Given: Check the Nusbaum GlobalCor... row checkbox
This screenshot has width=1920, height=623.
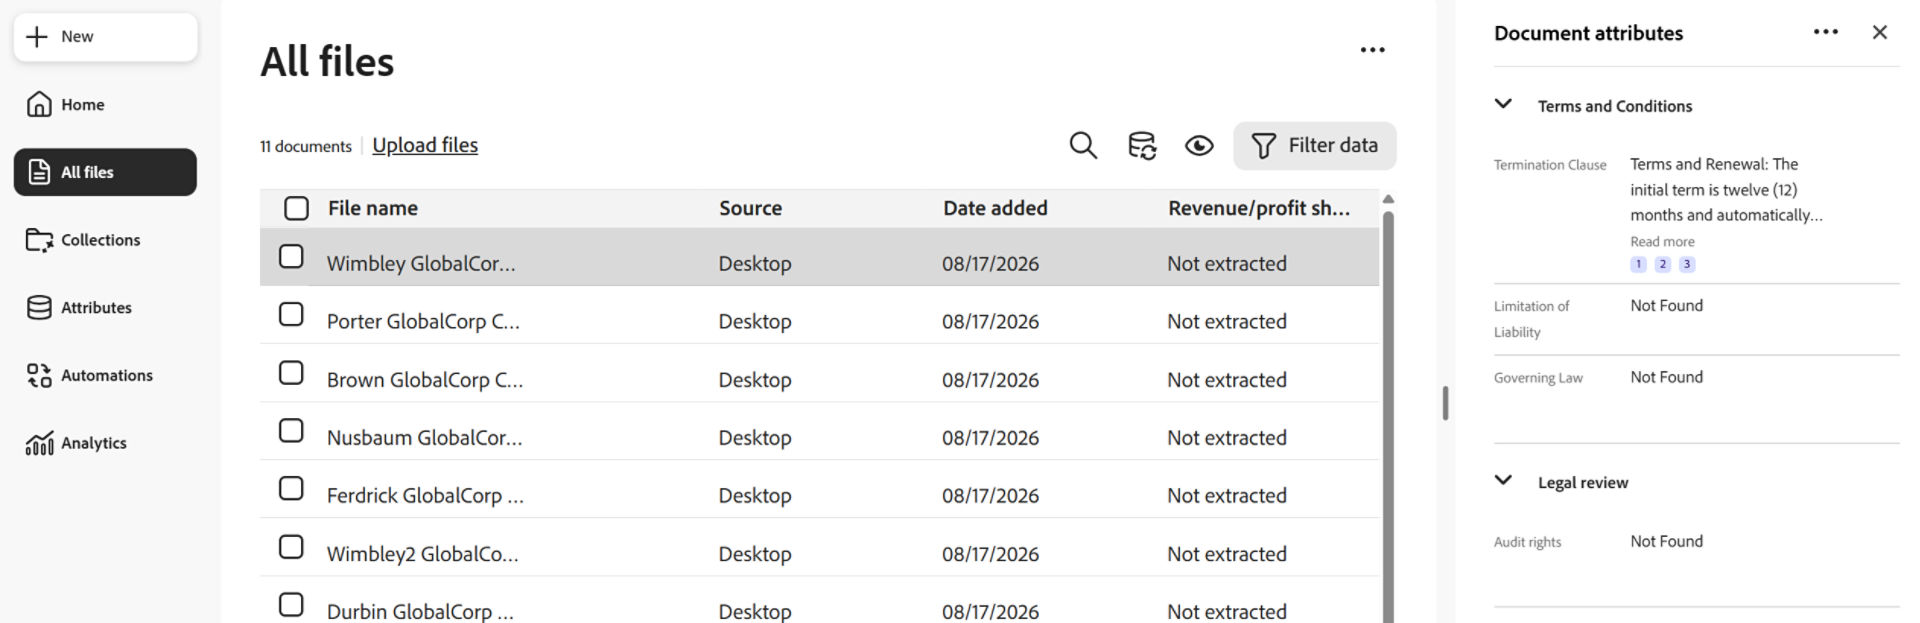Looking at the screenshot, I should 291,431.
